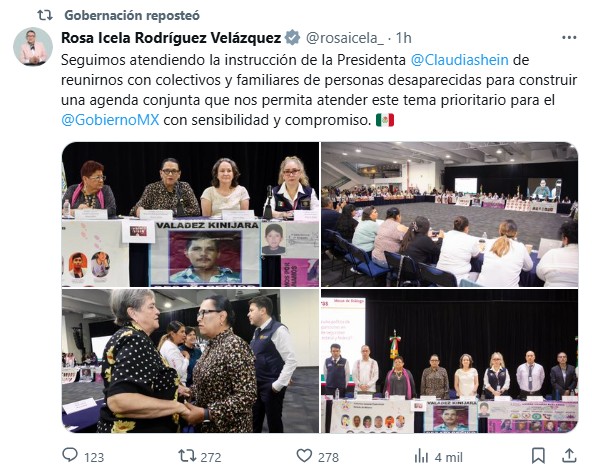Bookmark this tweet

coord(538,456)
